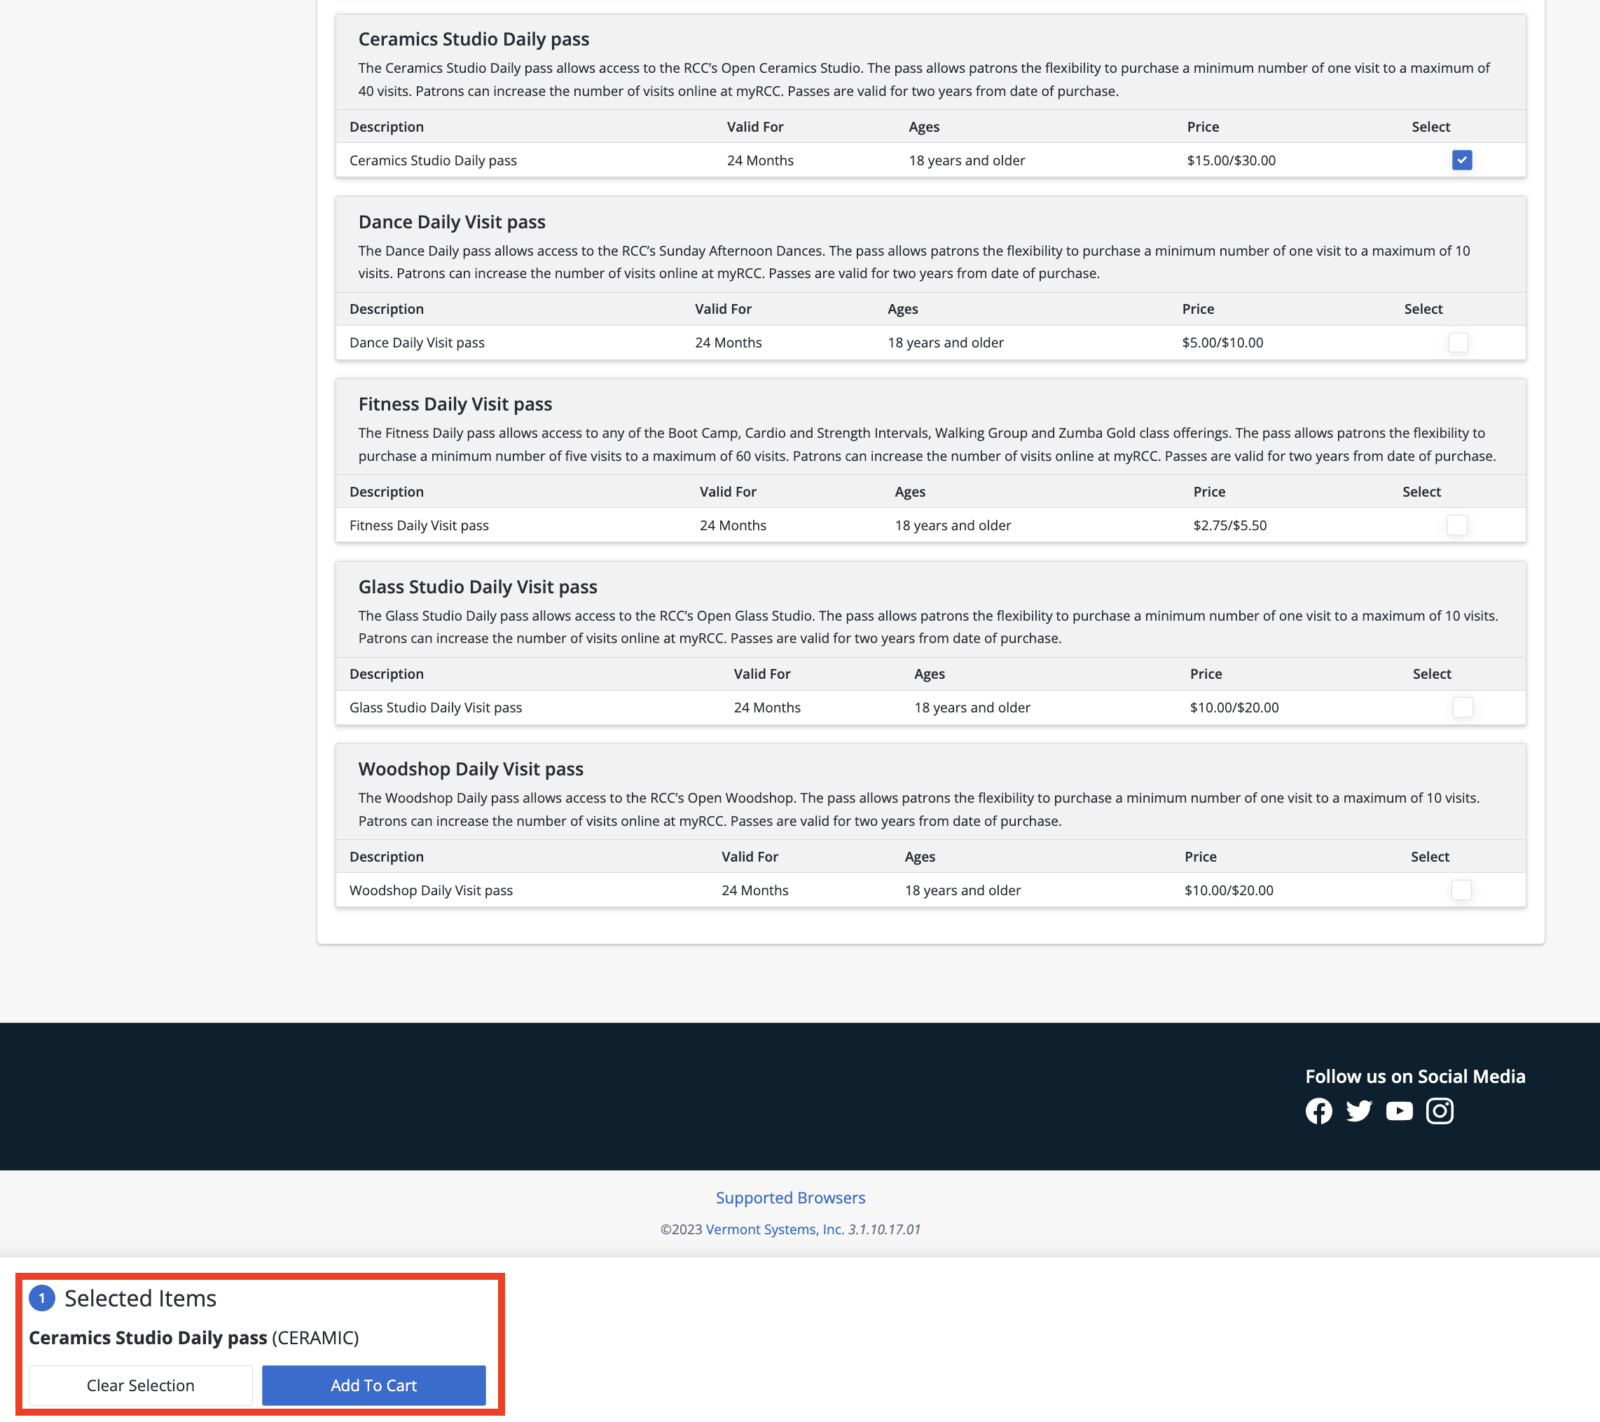This screenshot has height=1422, width=1600.
Task: Open the YouTube social media icon
Action: (x=1399, y=1111)
